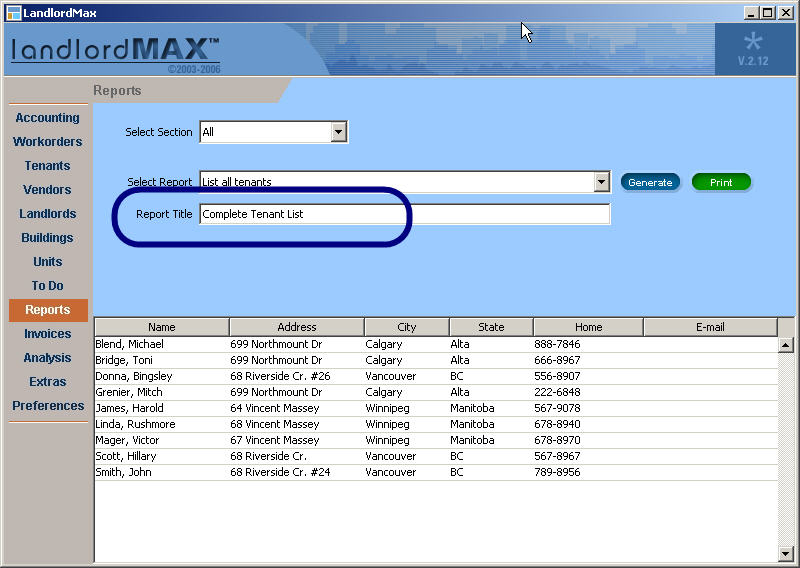Click phone number 789-8956
The image size is (800, 568).
pos(557,473)
